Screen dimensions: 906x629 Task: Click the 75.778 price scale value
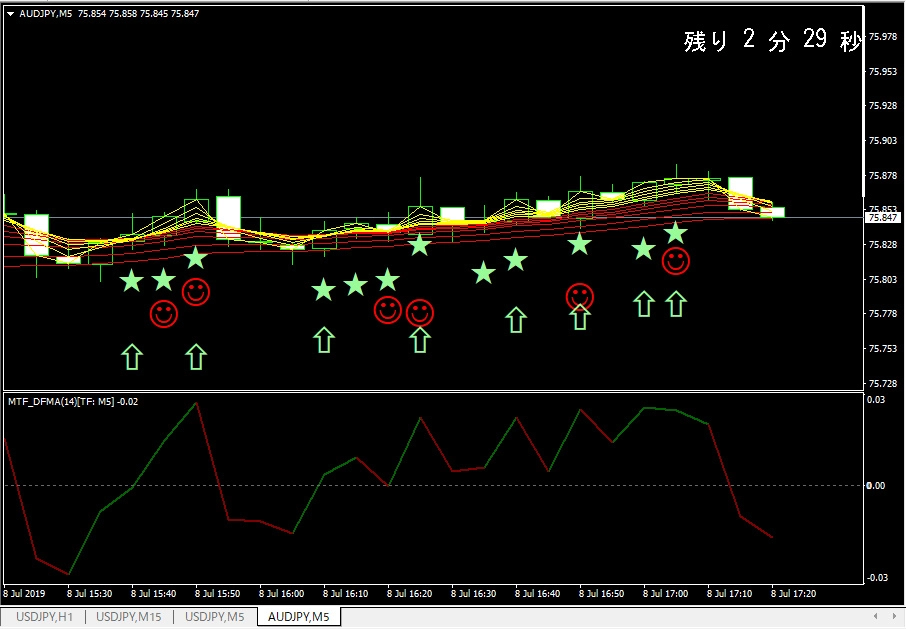point(882,314)
